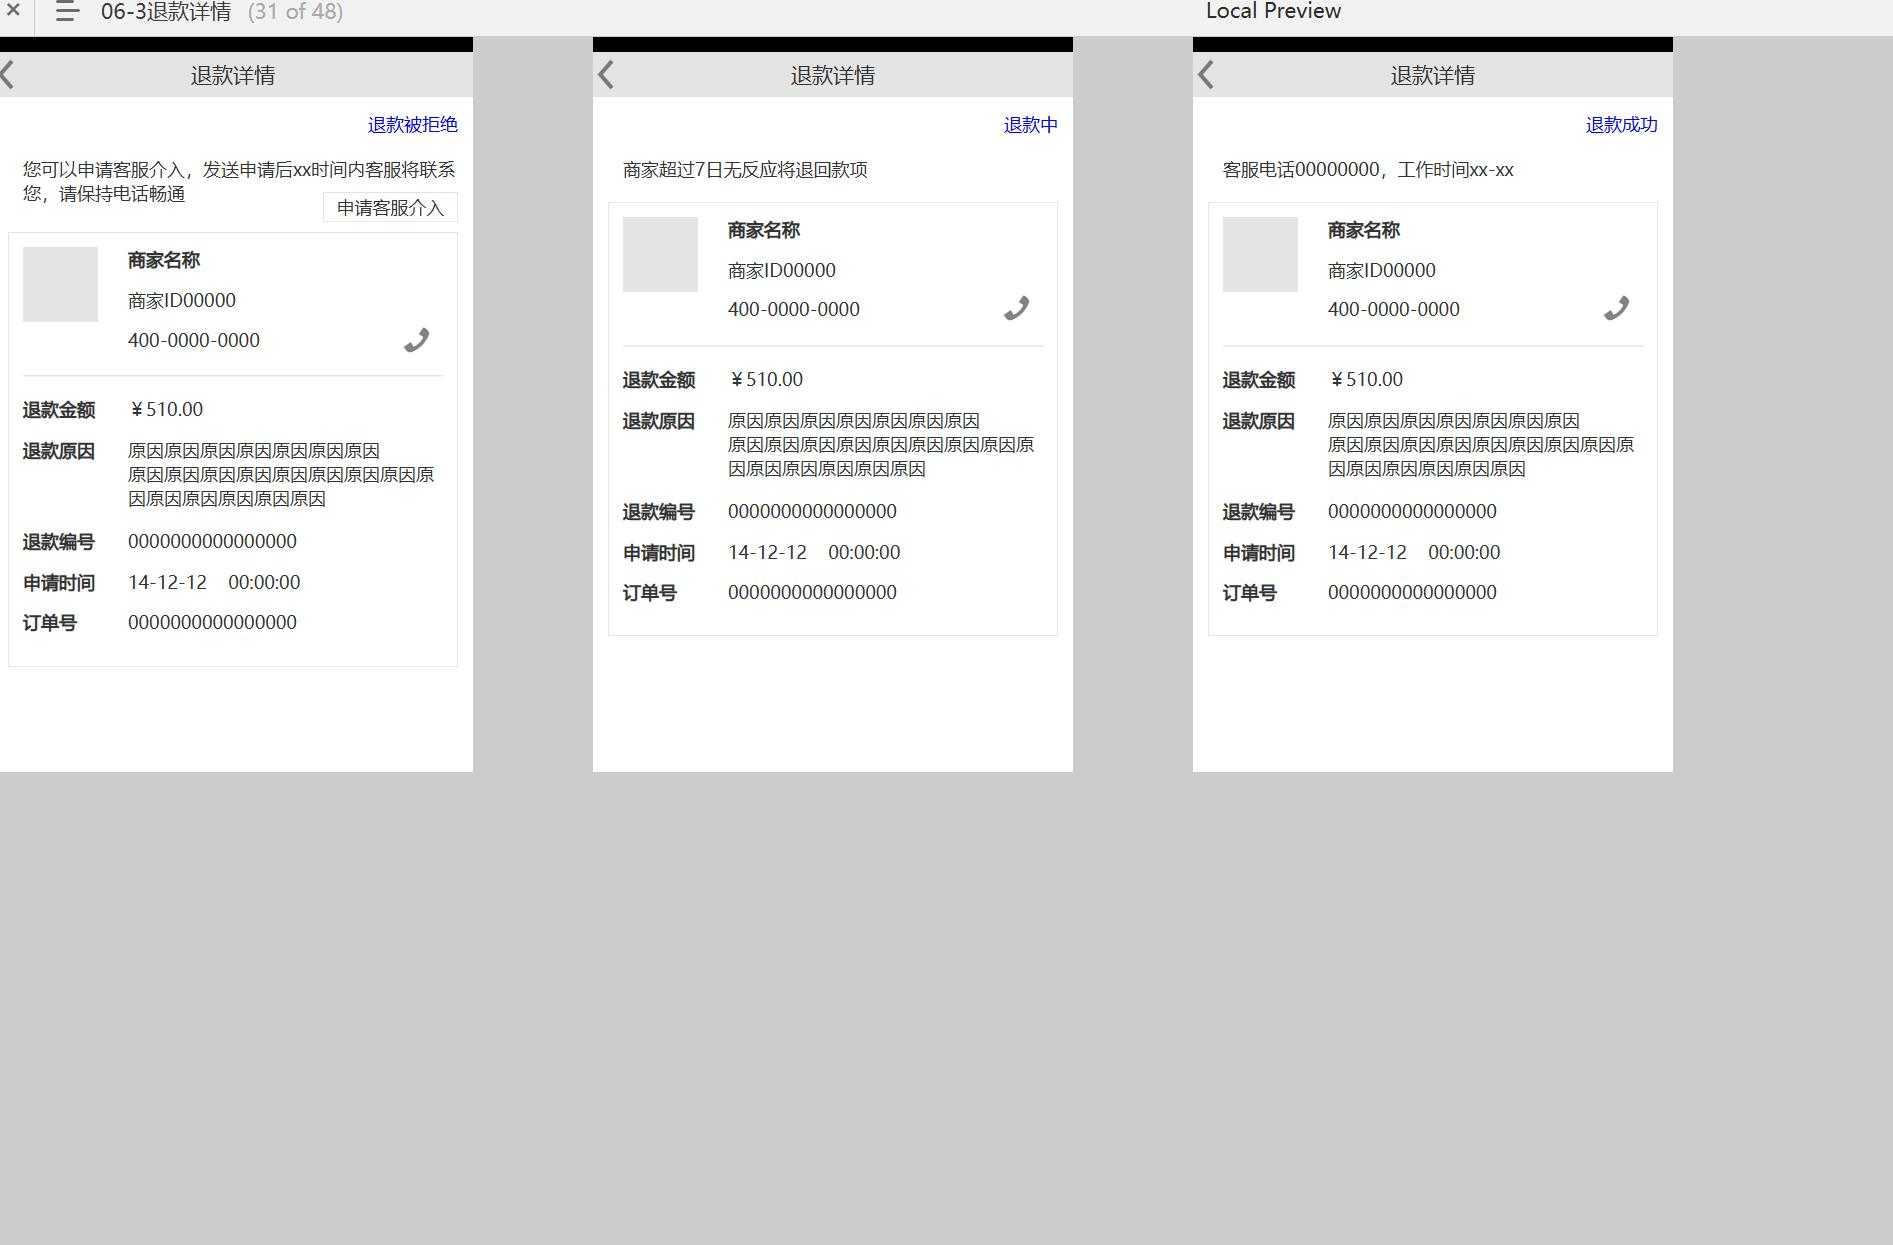Click the 申请客服介入 button

click(x=389, y=207)
